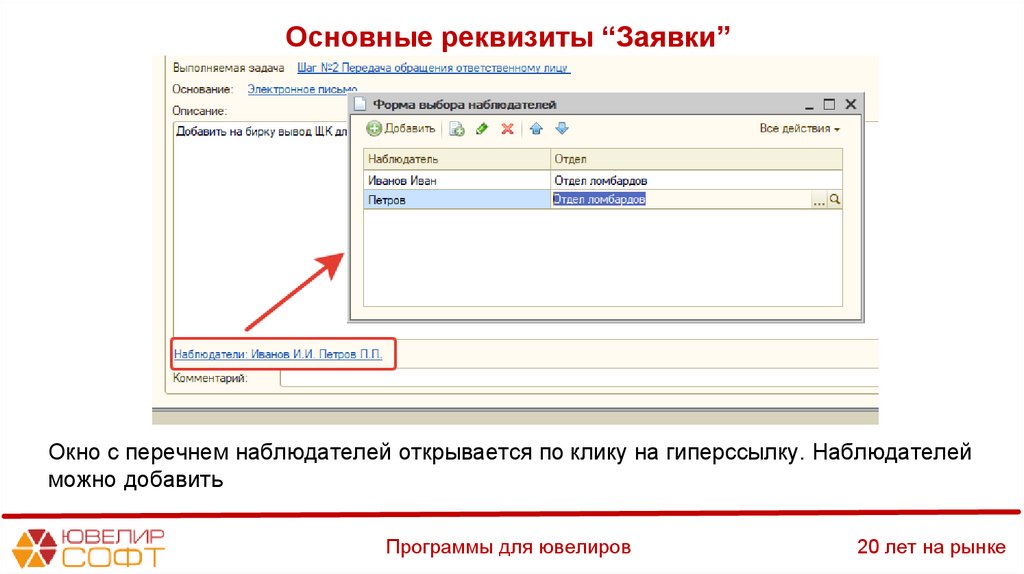Click the copy-add icon next to Добавить
The image size is (1024, 574).
456,129
